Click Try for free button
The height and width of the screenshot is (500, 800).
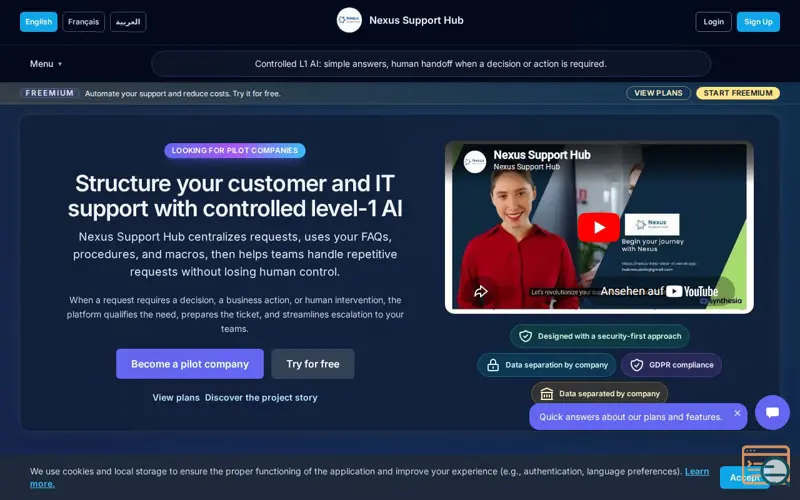(x=313, y=364)
